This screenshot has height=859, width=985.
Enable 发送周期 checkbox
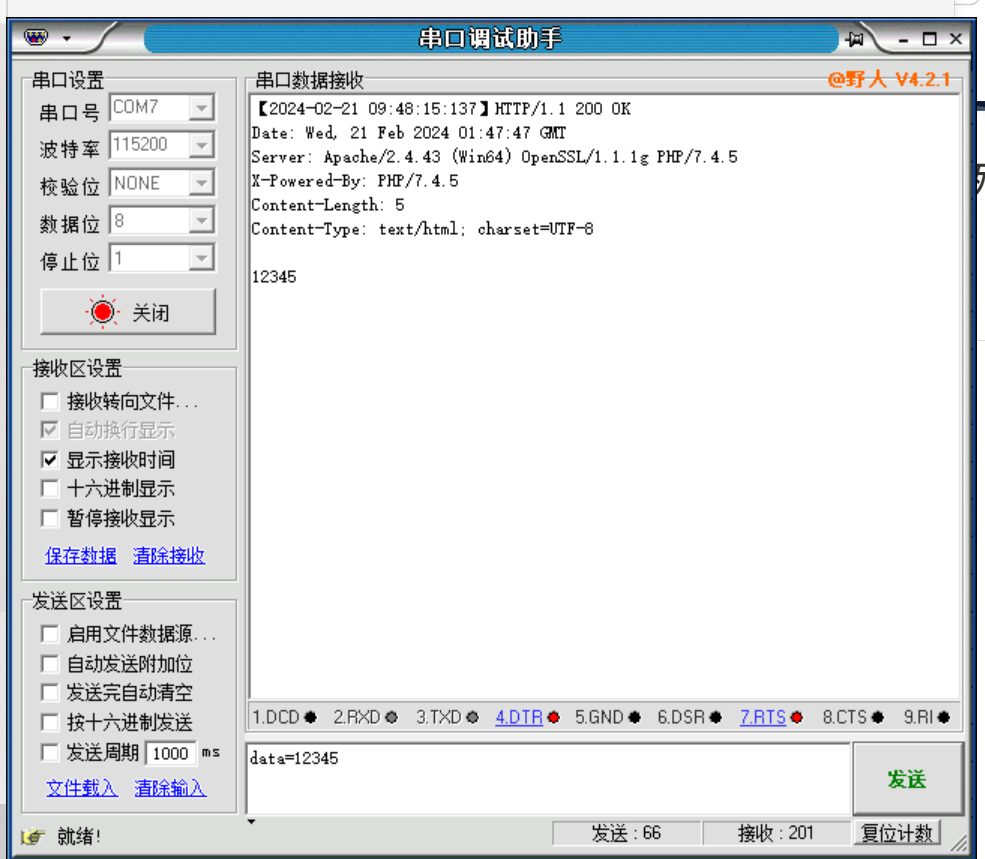(x=49, y=752)
